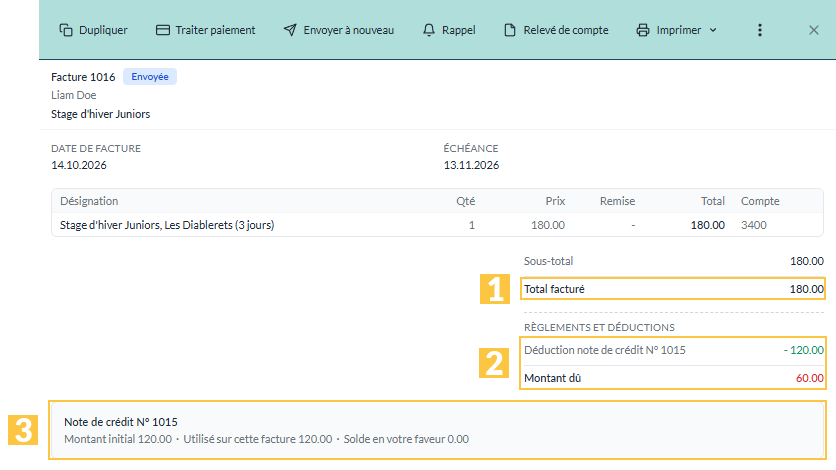Click the Traiter paiement button label
The image size is (836, 470).
[x=215, y=30]
